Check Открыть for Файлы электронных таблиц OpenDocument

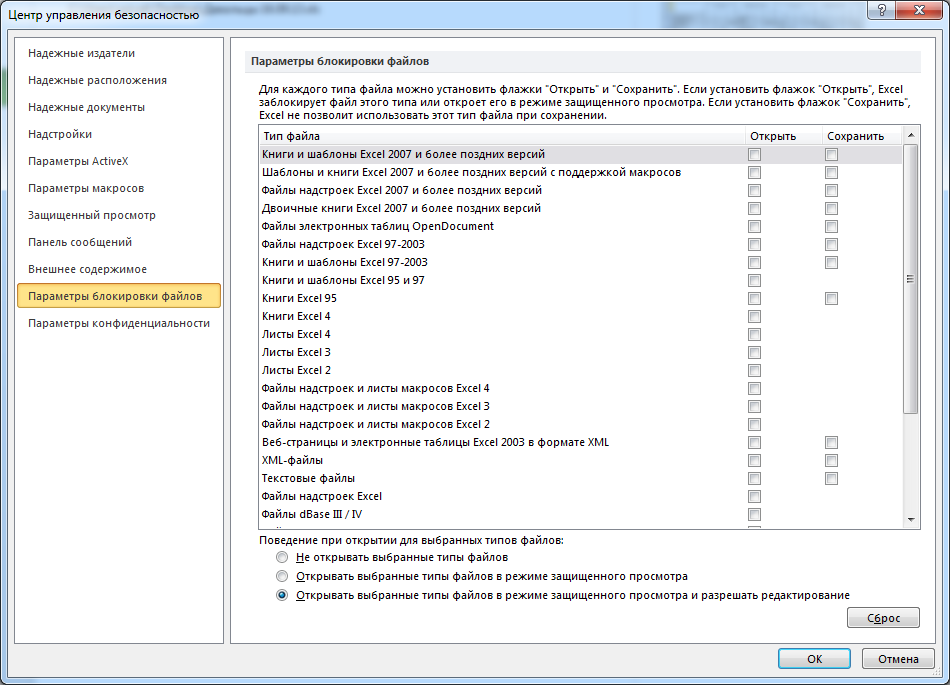pyautogui.click(x=754, y=227)
